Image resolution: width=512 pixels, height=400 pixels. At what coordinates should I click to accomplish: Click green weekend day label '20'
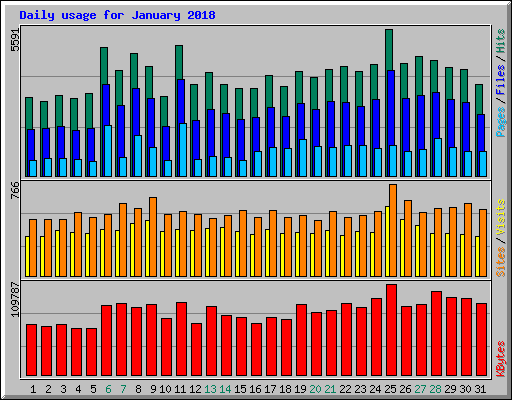click(x=315, y=389)
